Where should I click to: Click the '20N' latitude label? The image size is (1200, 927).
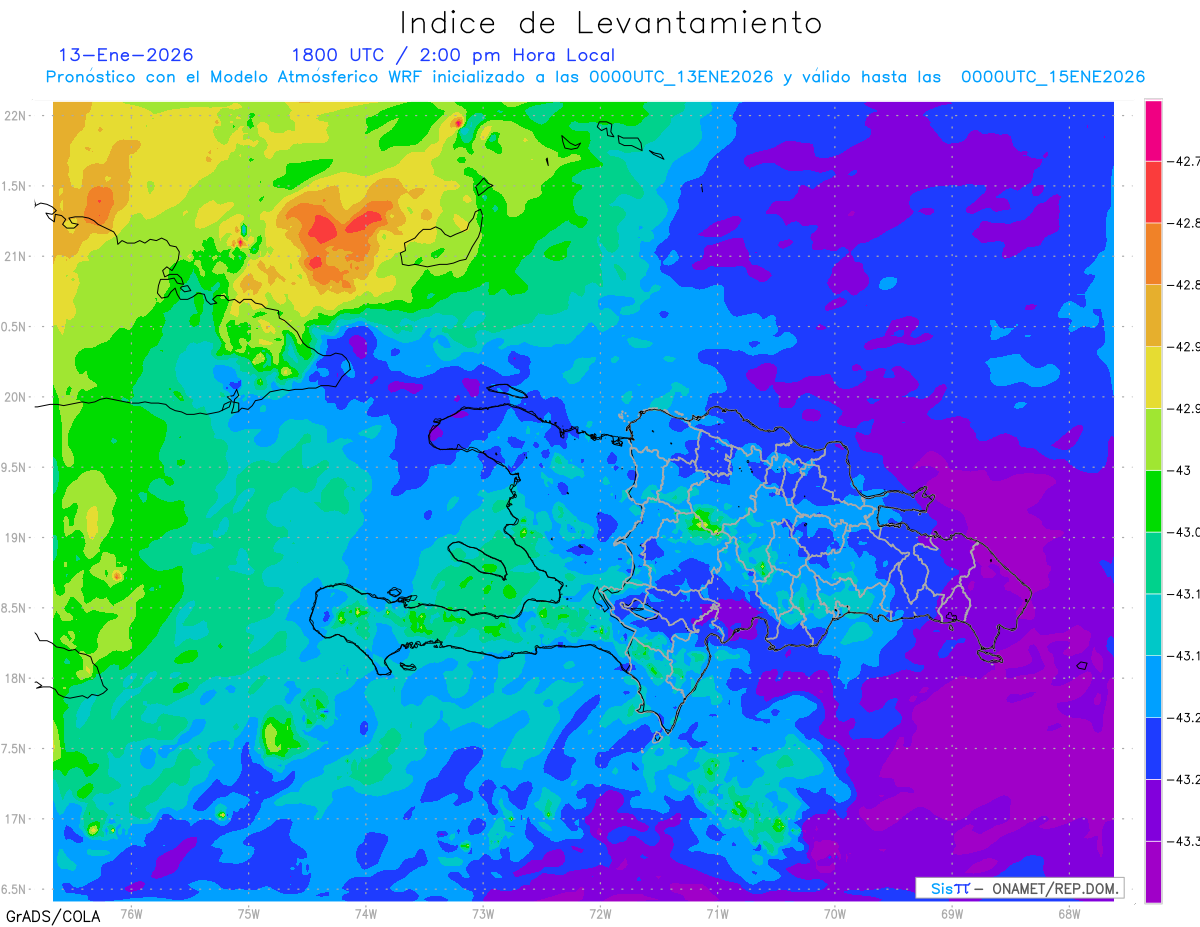pyautogui.click(x=16, y=397)
